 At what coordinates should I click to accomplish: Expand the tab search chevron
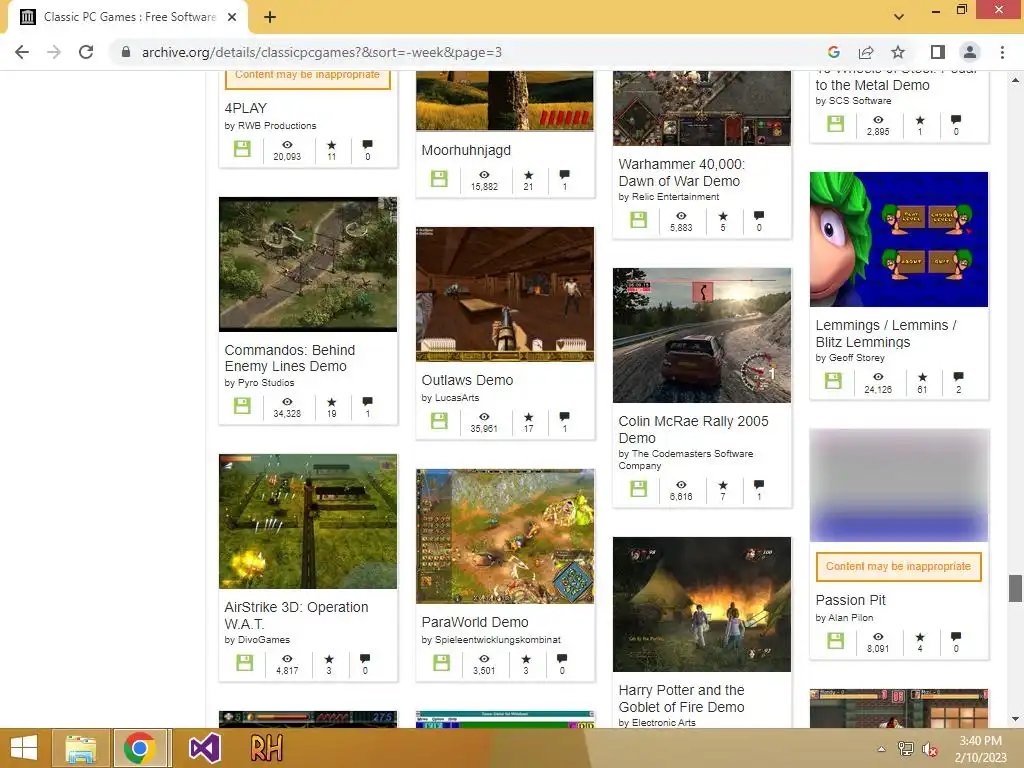(x=899, y=17)
